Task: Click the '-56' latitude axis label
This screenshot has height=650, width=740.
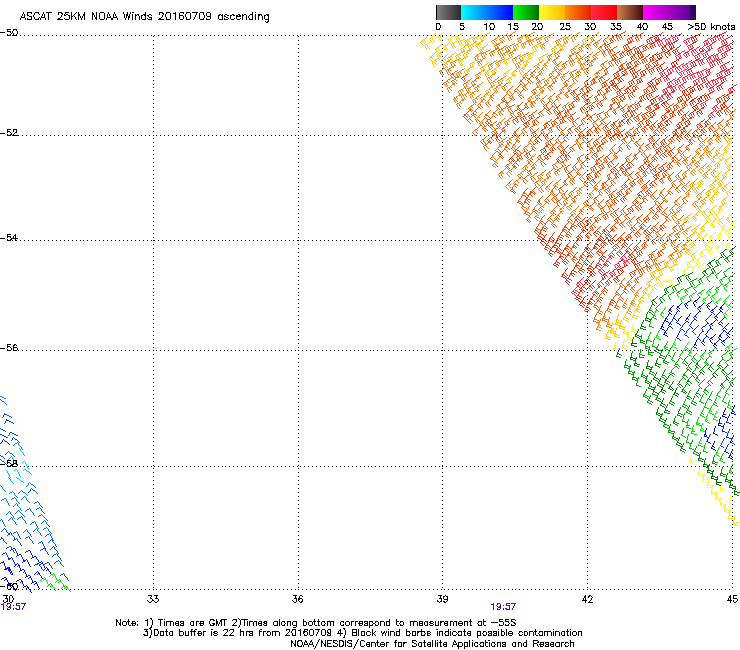Action: coord(9,347)
